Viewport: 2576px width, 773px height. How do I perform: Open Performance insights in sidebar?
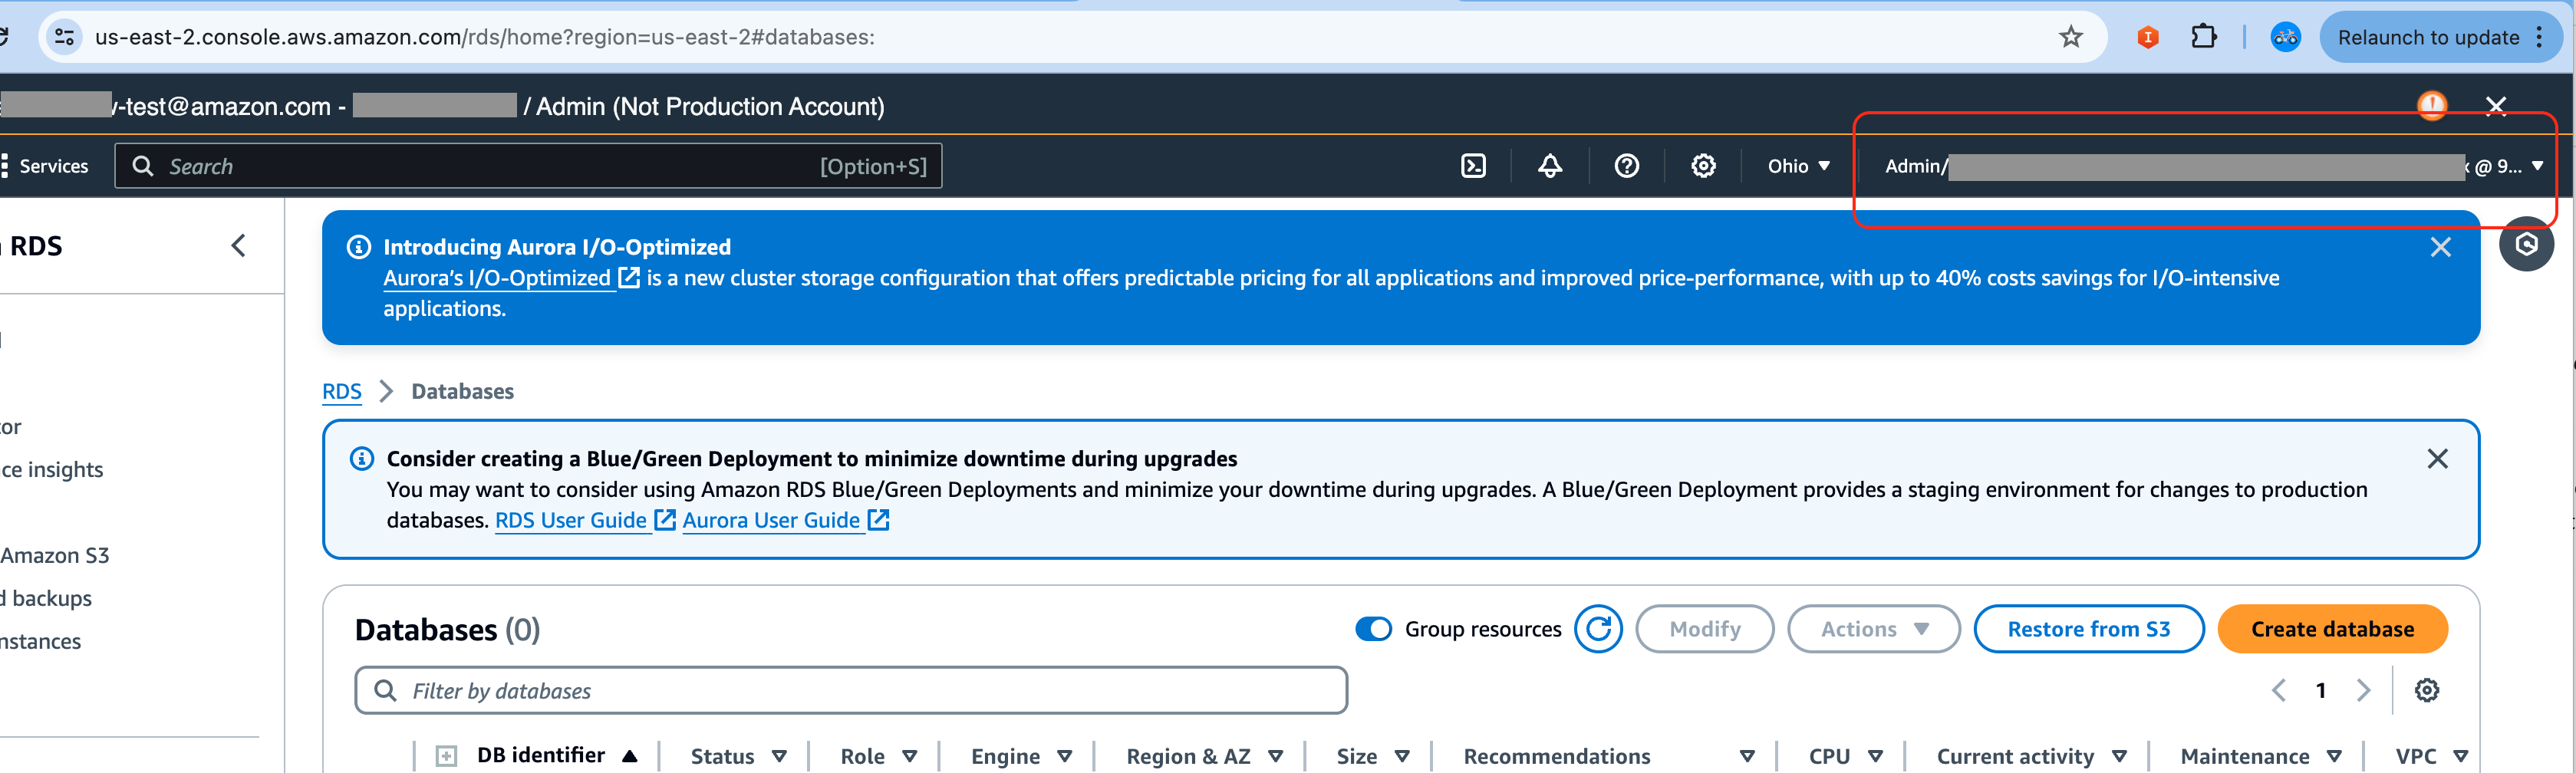point(52,469)
